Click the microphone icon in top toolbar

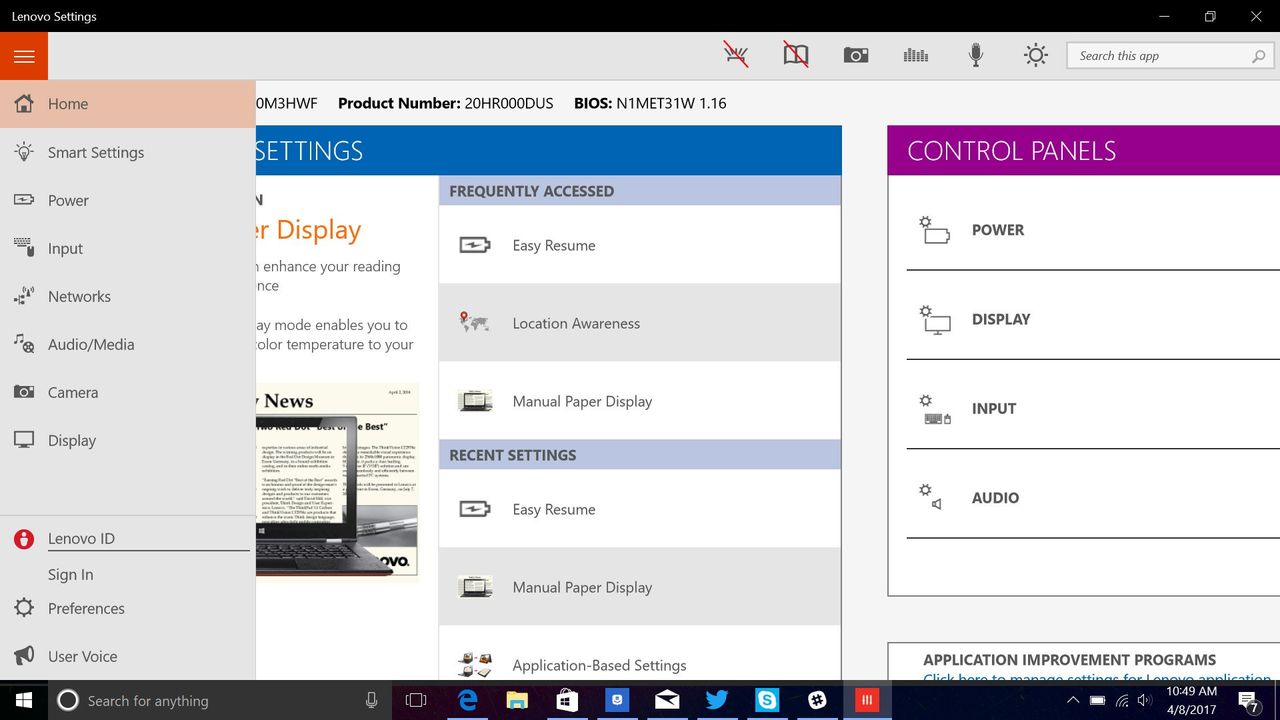tap(976, 55)
